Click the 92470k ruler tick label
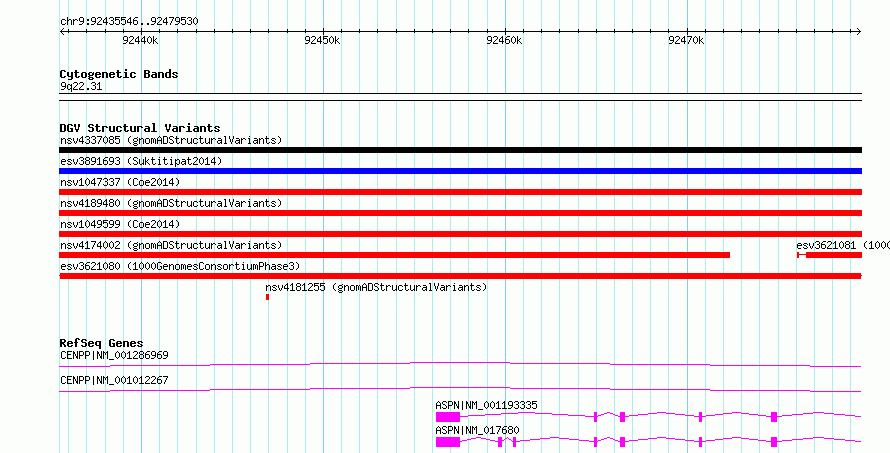The height and width of the screenshot is (453, 890). click(x=686, y=40)
